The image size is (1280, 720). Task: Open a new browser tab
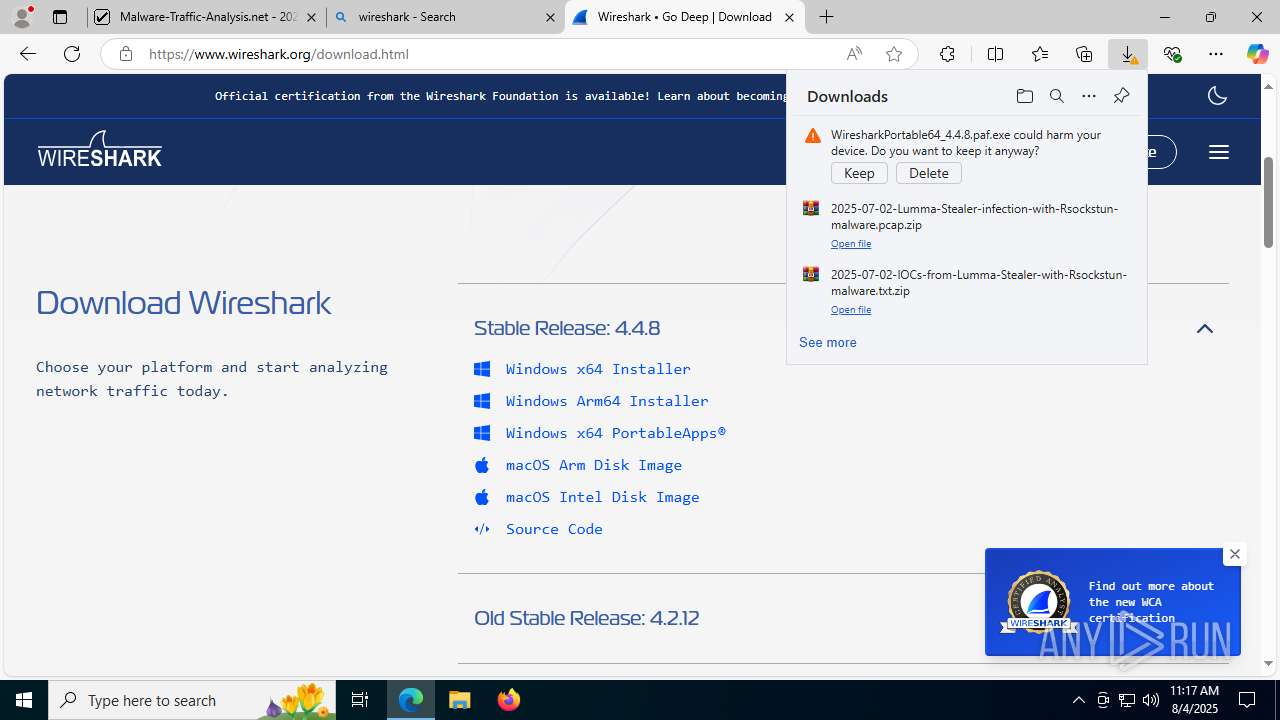tap(826, 17)
